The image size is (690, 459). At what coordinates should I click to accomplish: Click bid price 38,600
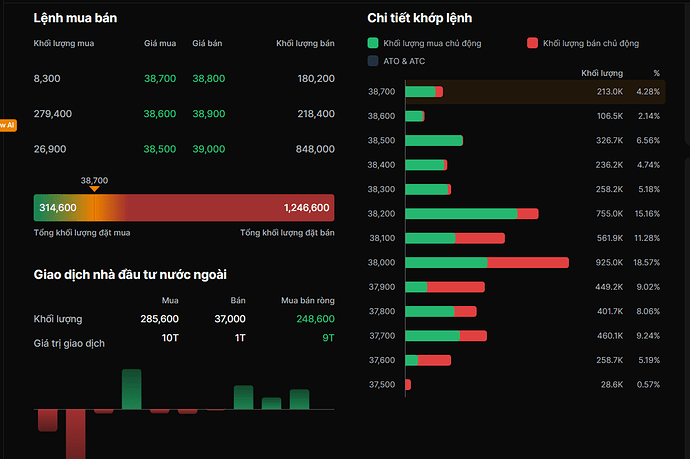click(x=160, y=114)
